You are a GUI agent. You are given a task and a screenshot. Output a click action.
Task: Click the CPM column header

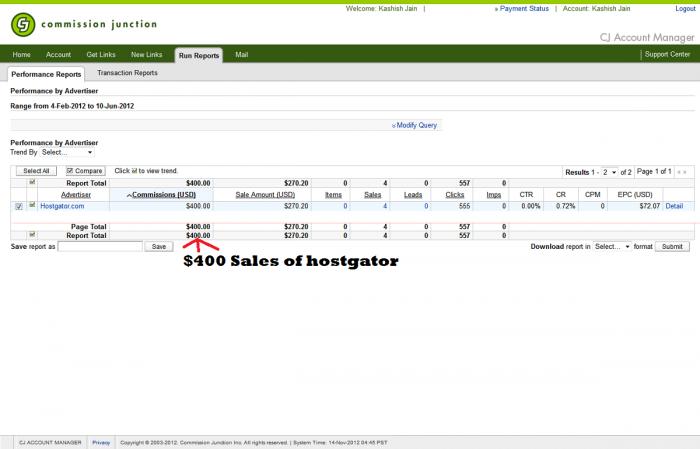tap(592, 195)
